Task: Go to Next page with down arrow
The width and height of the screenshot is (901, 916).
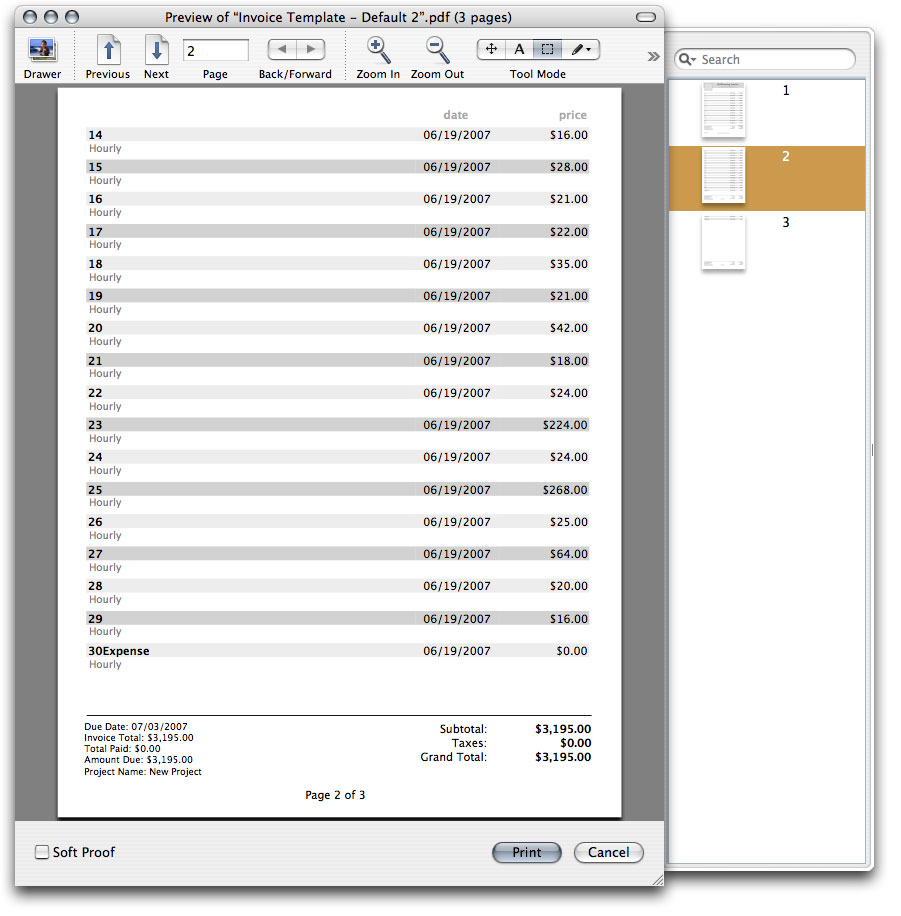Action: (x=157, y=50)
